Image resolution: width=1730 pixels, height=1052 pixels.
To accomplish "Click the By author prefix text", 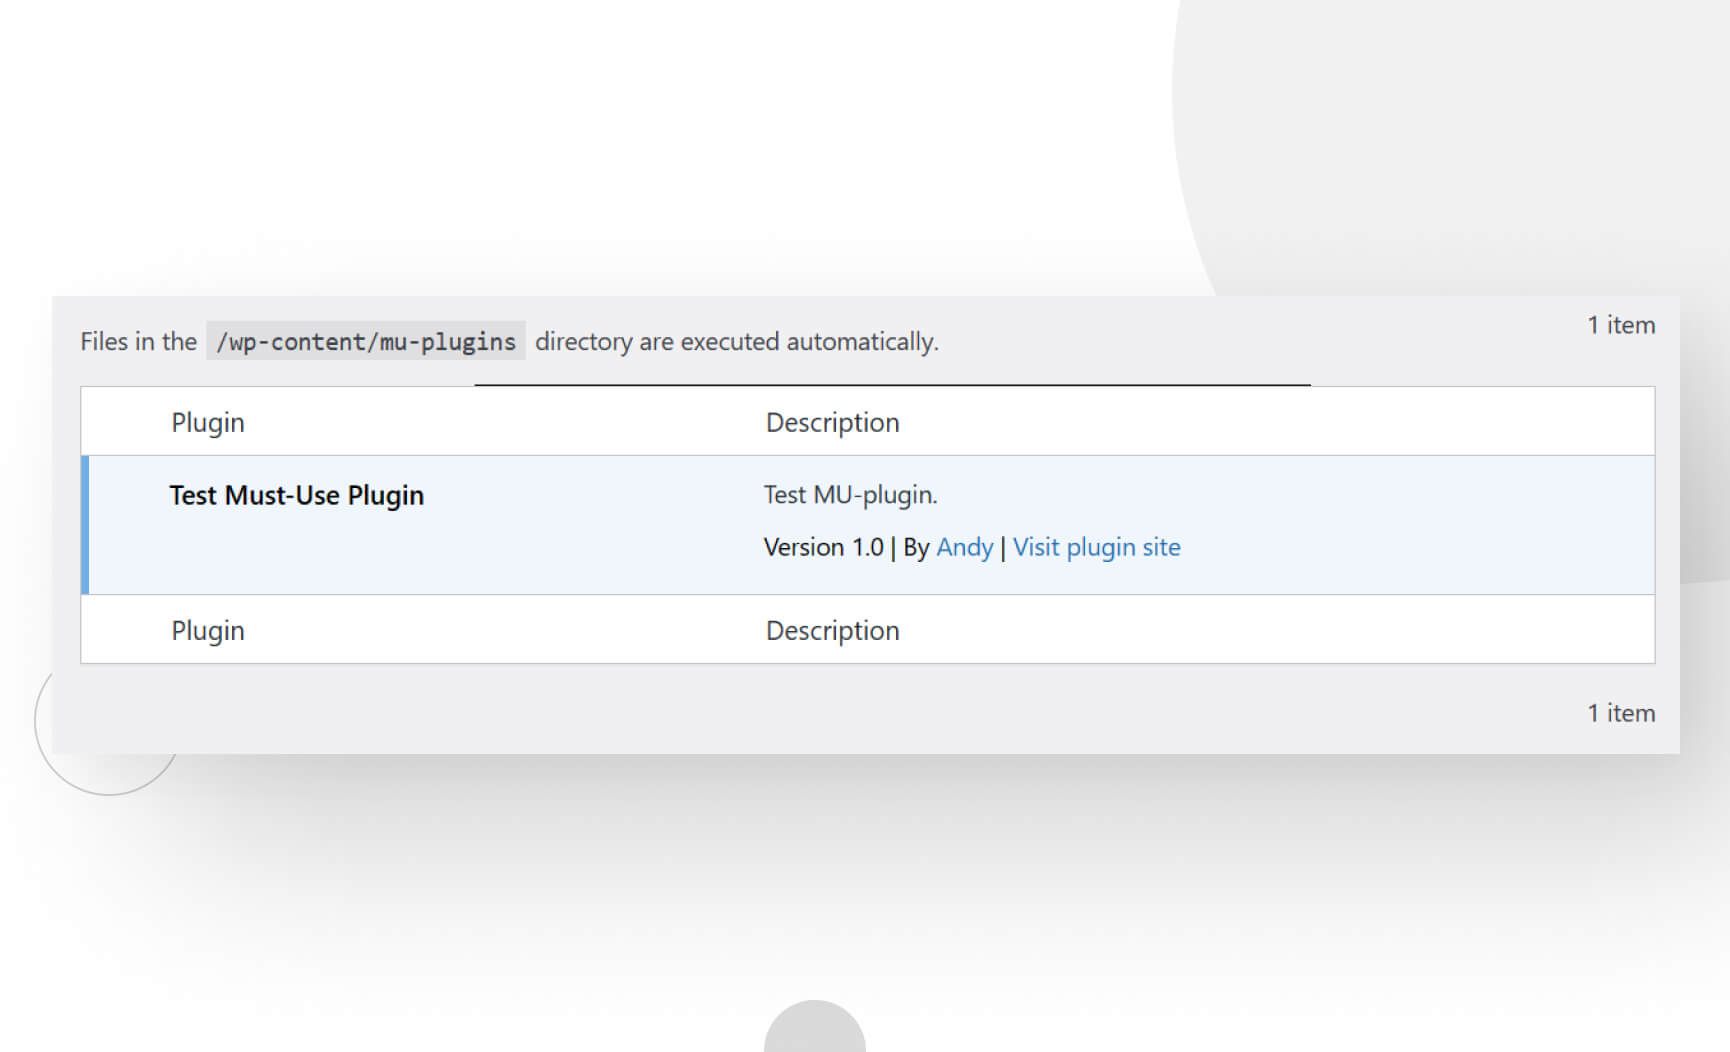I will (916, 547).
